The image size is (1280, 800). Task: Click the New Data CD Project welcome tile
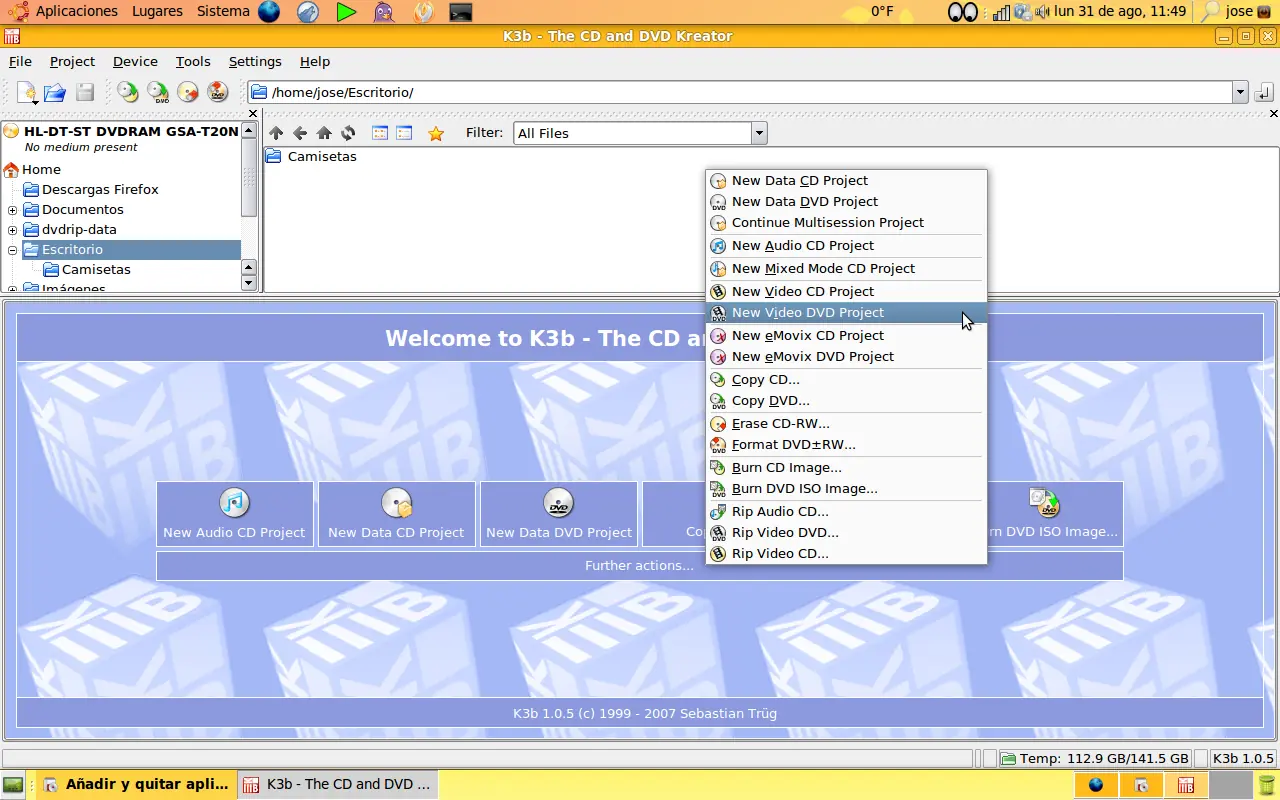tap(397, 514)
